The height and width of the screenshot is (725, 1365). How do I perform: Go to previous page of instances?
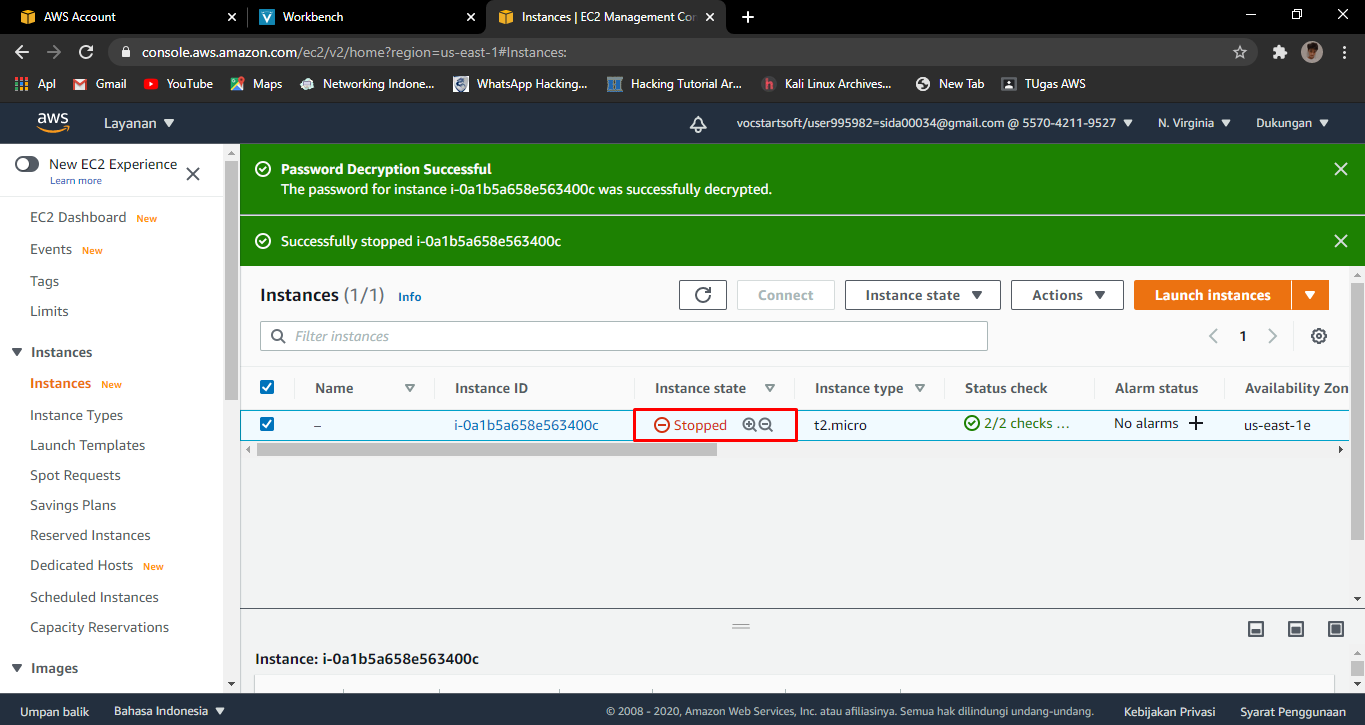1213,336
